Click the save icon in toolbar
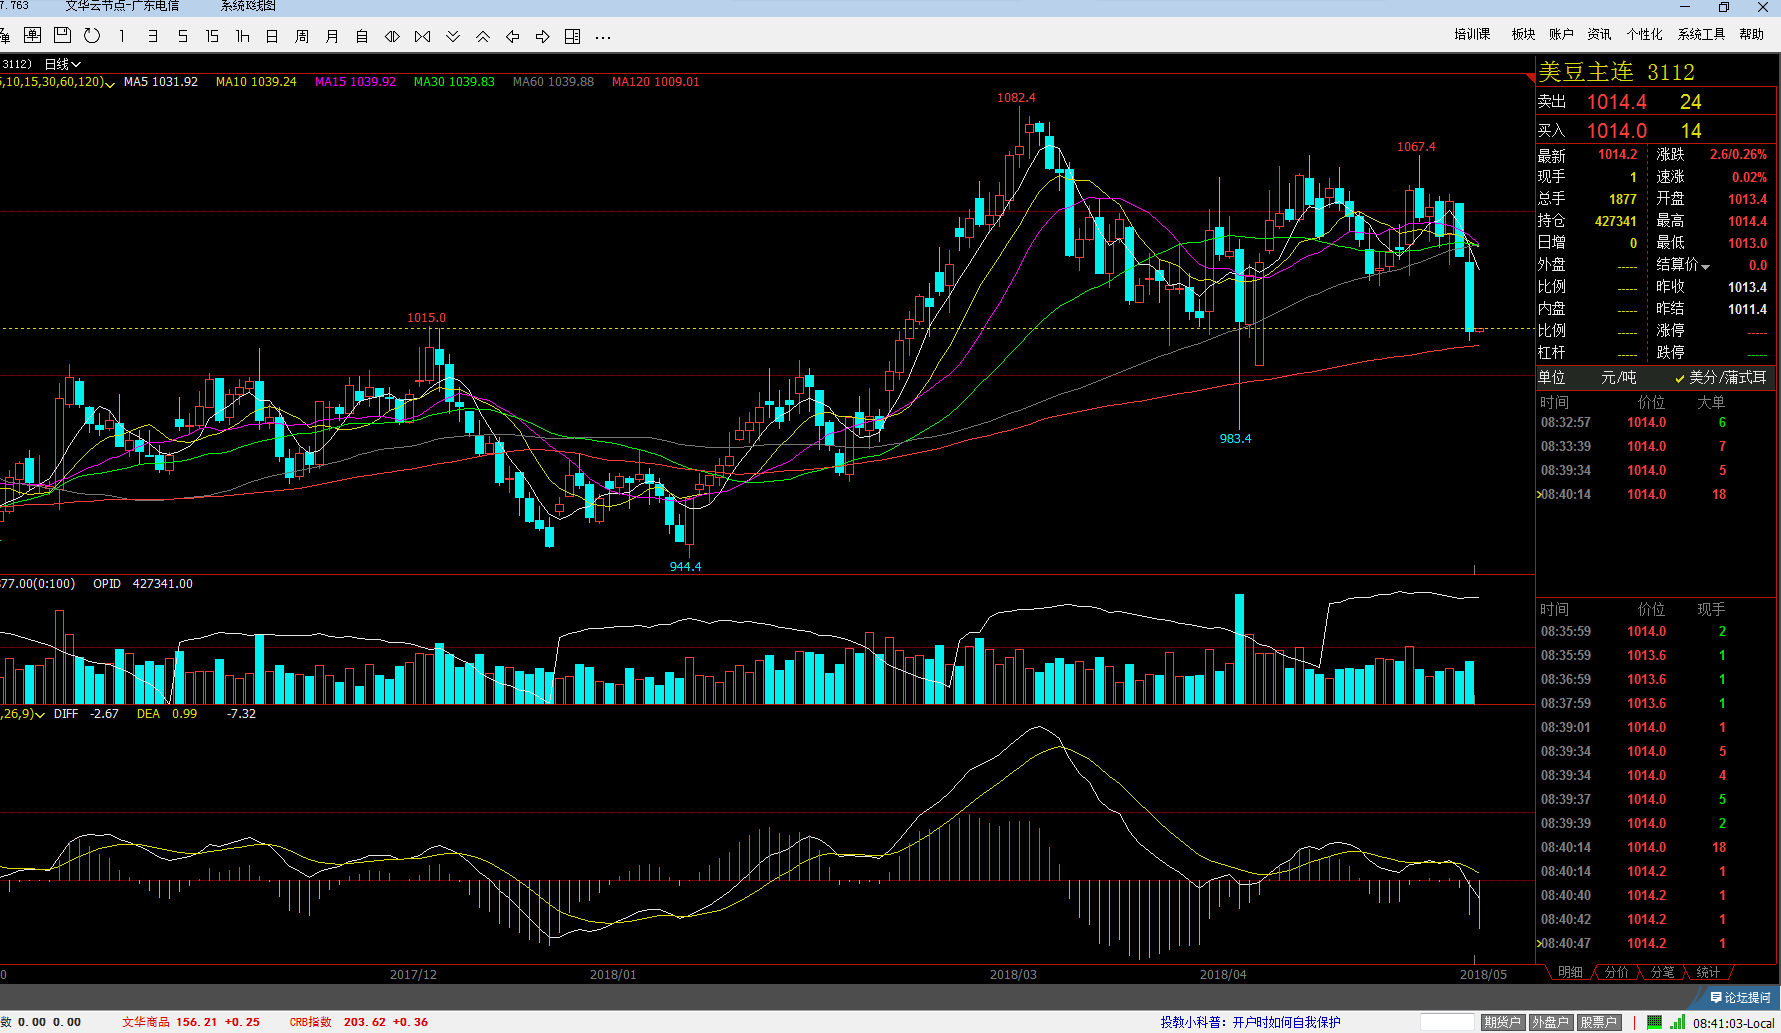Viewport: 1781px width, 1033px height. point(62,36)
